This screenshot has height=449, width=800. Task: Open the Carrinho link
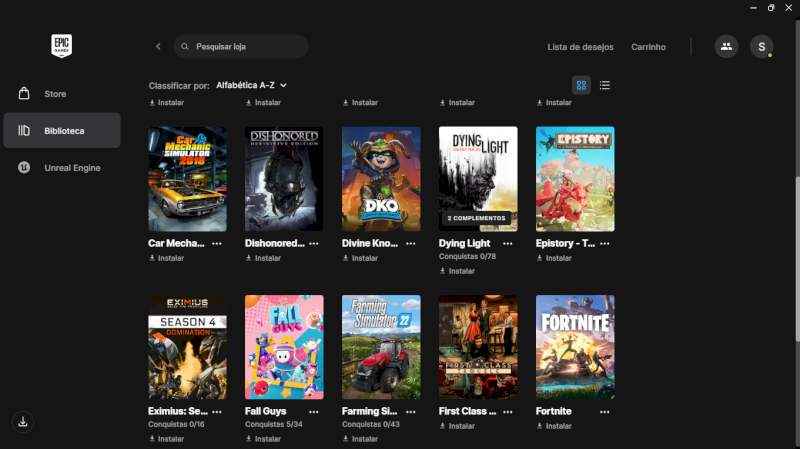(x=648, y=47)
